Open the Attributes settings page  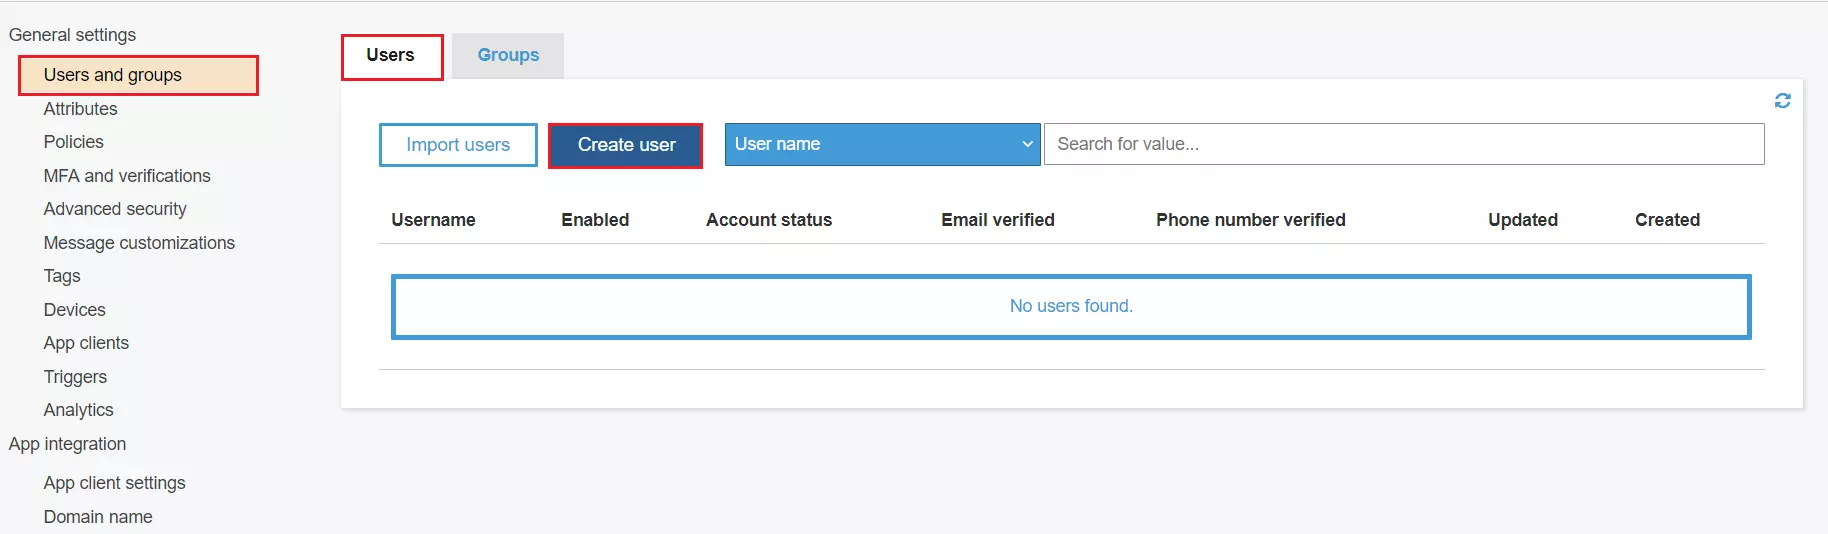(x=80, y=109)
